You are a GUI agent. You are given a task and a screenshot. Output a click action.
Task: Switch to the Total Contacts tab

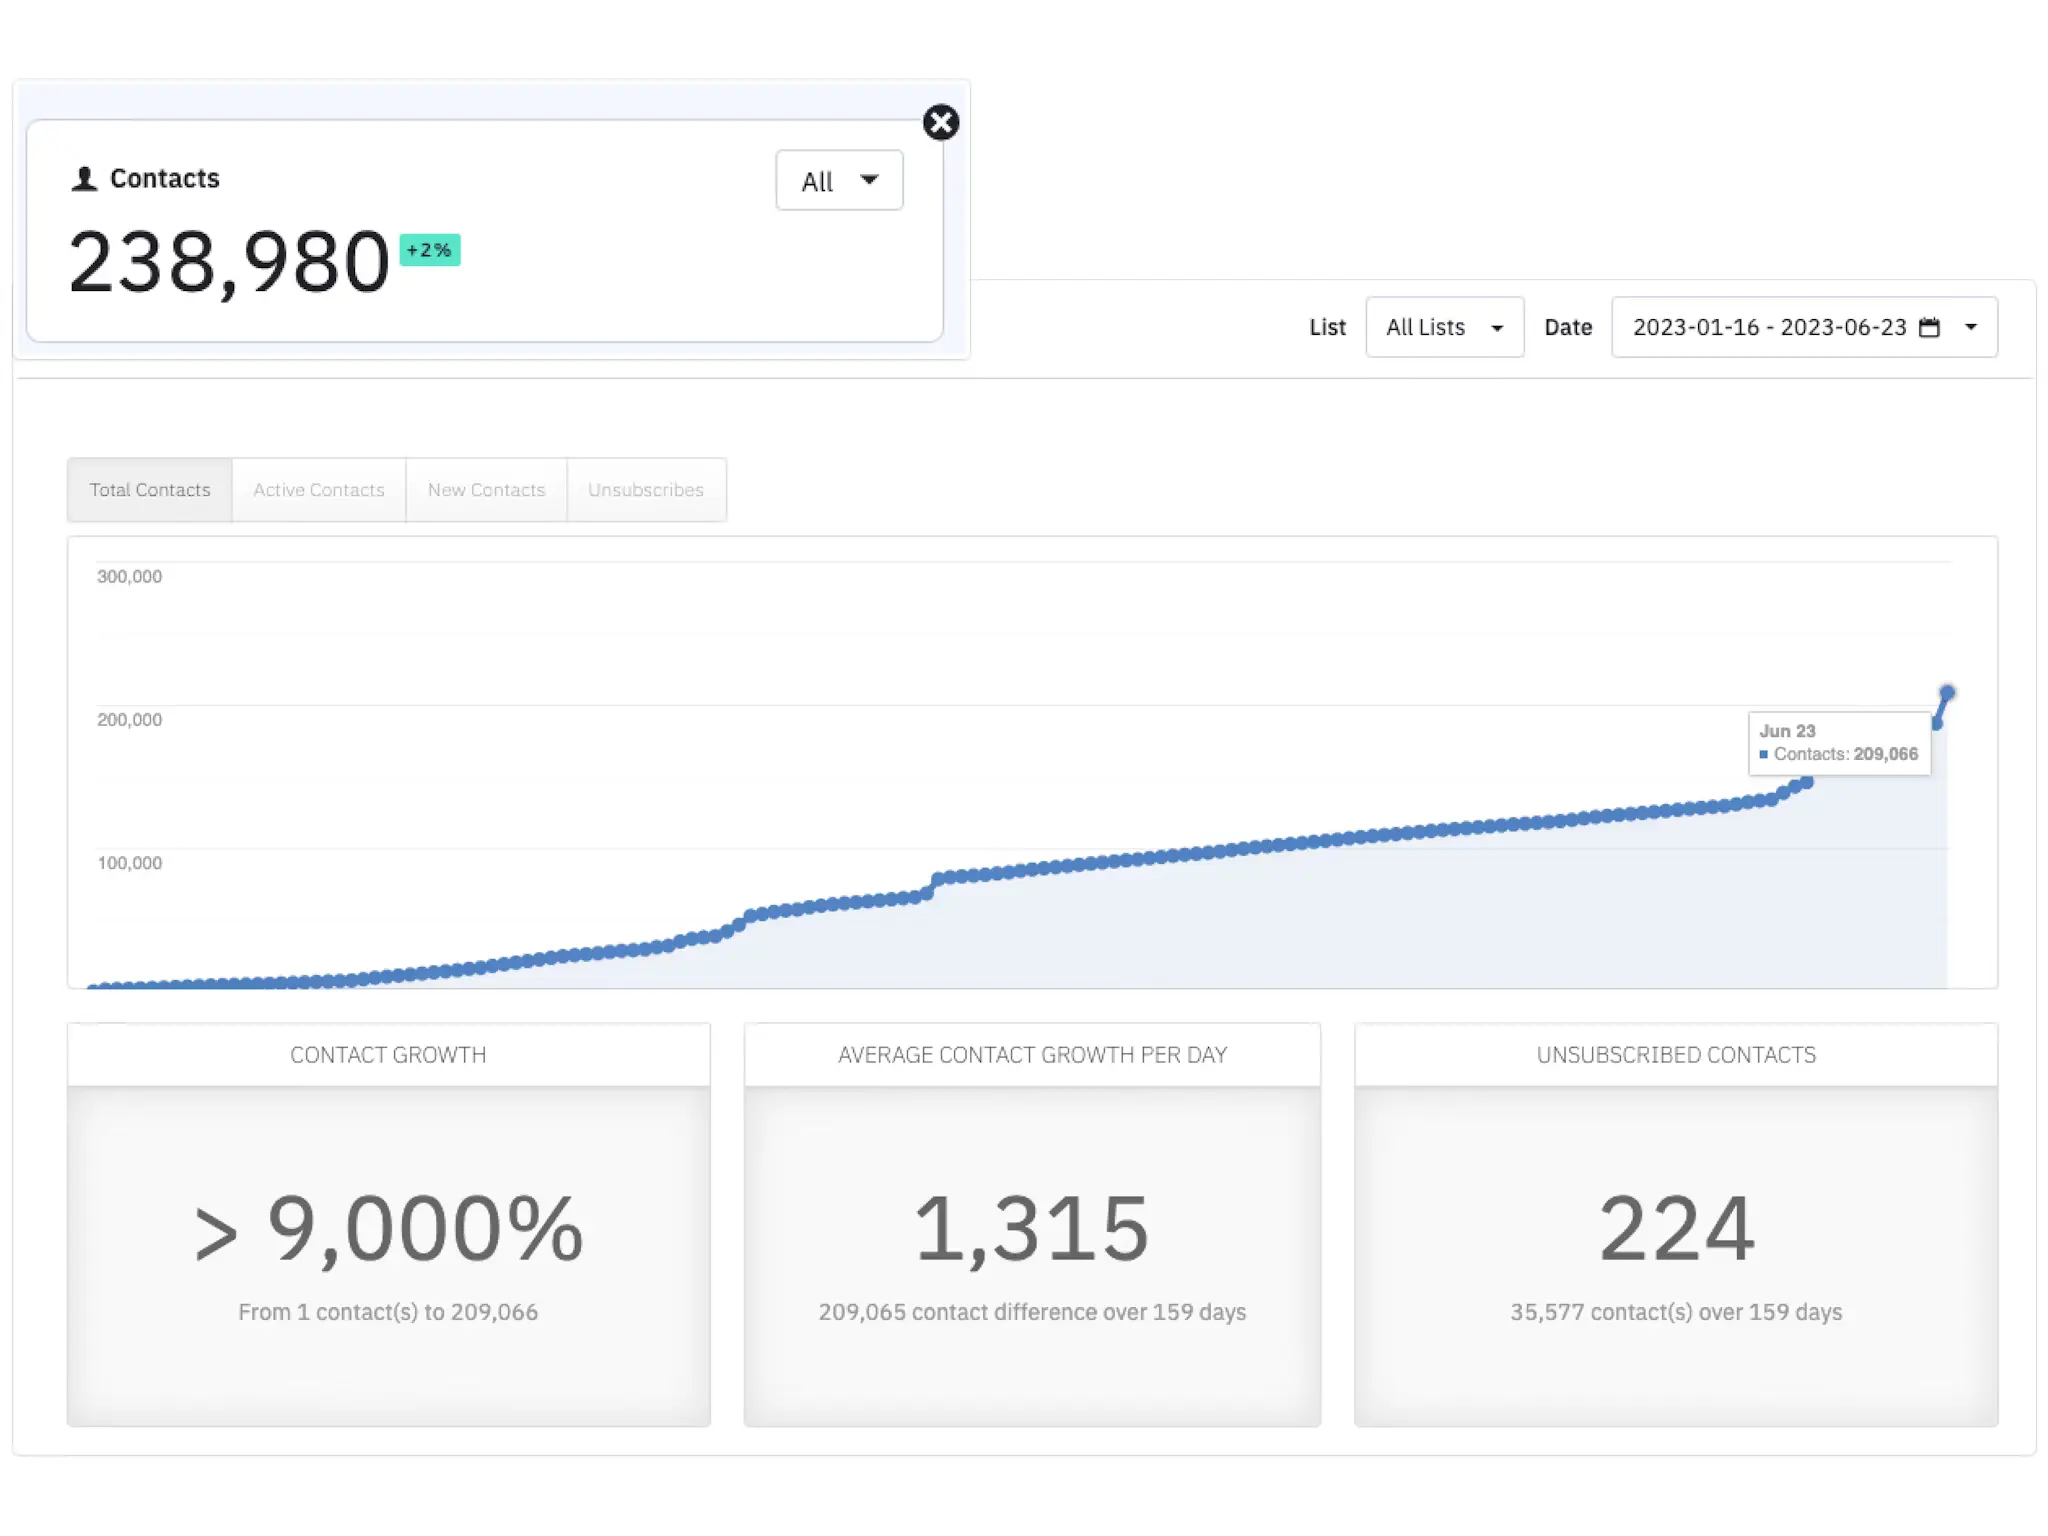[150, 490]
